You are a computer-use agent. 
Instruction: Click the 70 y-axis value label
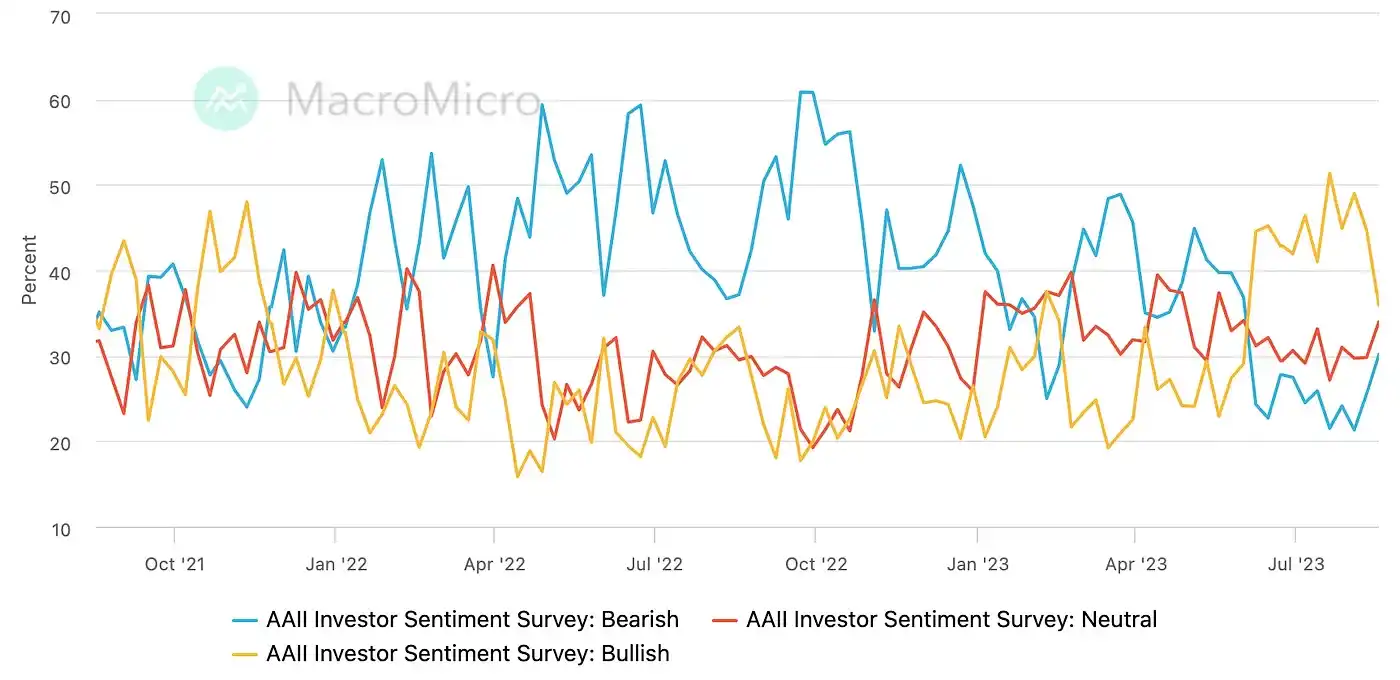59,16
